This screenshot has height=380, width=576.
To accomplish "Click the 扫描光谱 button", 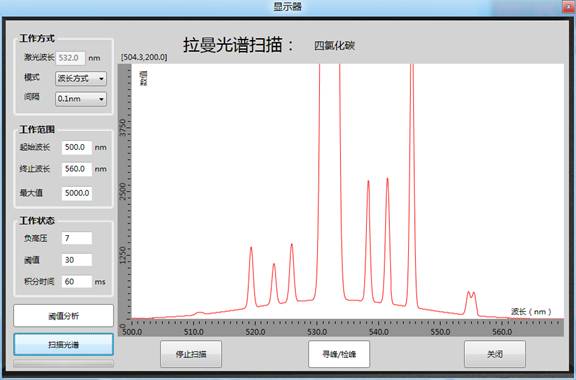I will [64, 344].
